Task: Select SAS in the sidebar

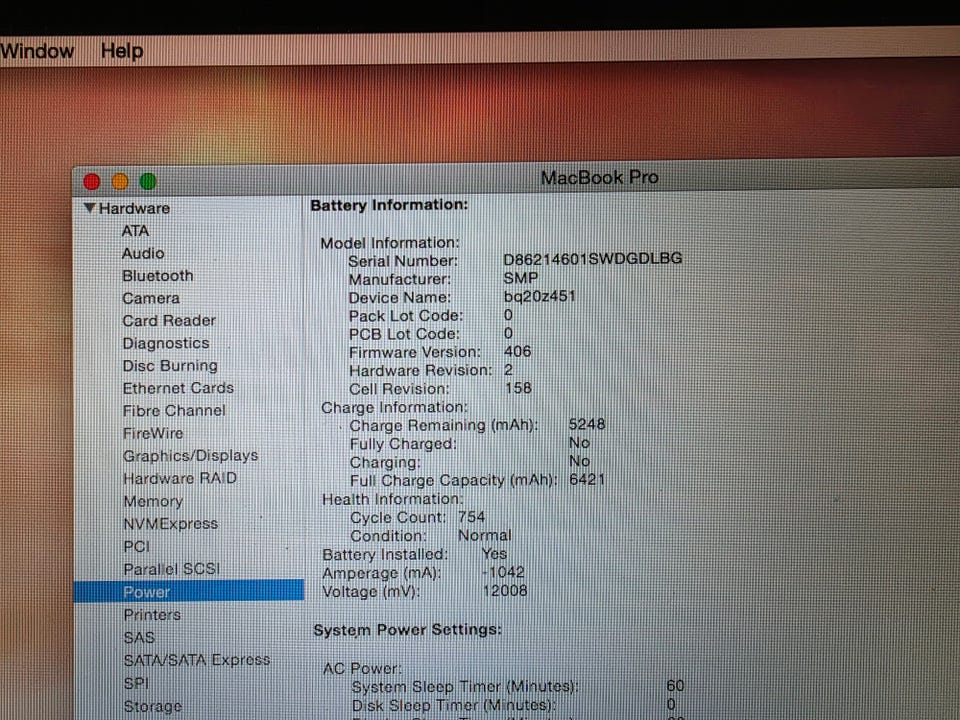Action: (x=139, y=637)
